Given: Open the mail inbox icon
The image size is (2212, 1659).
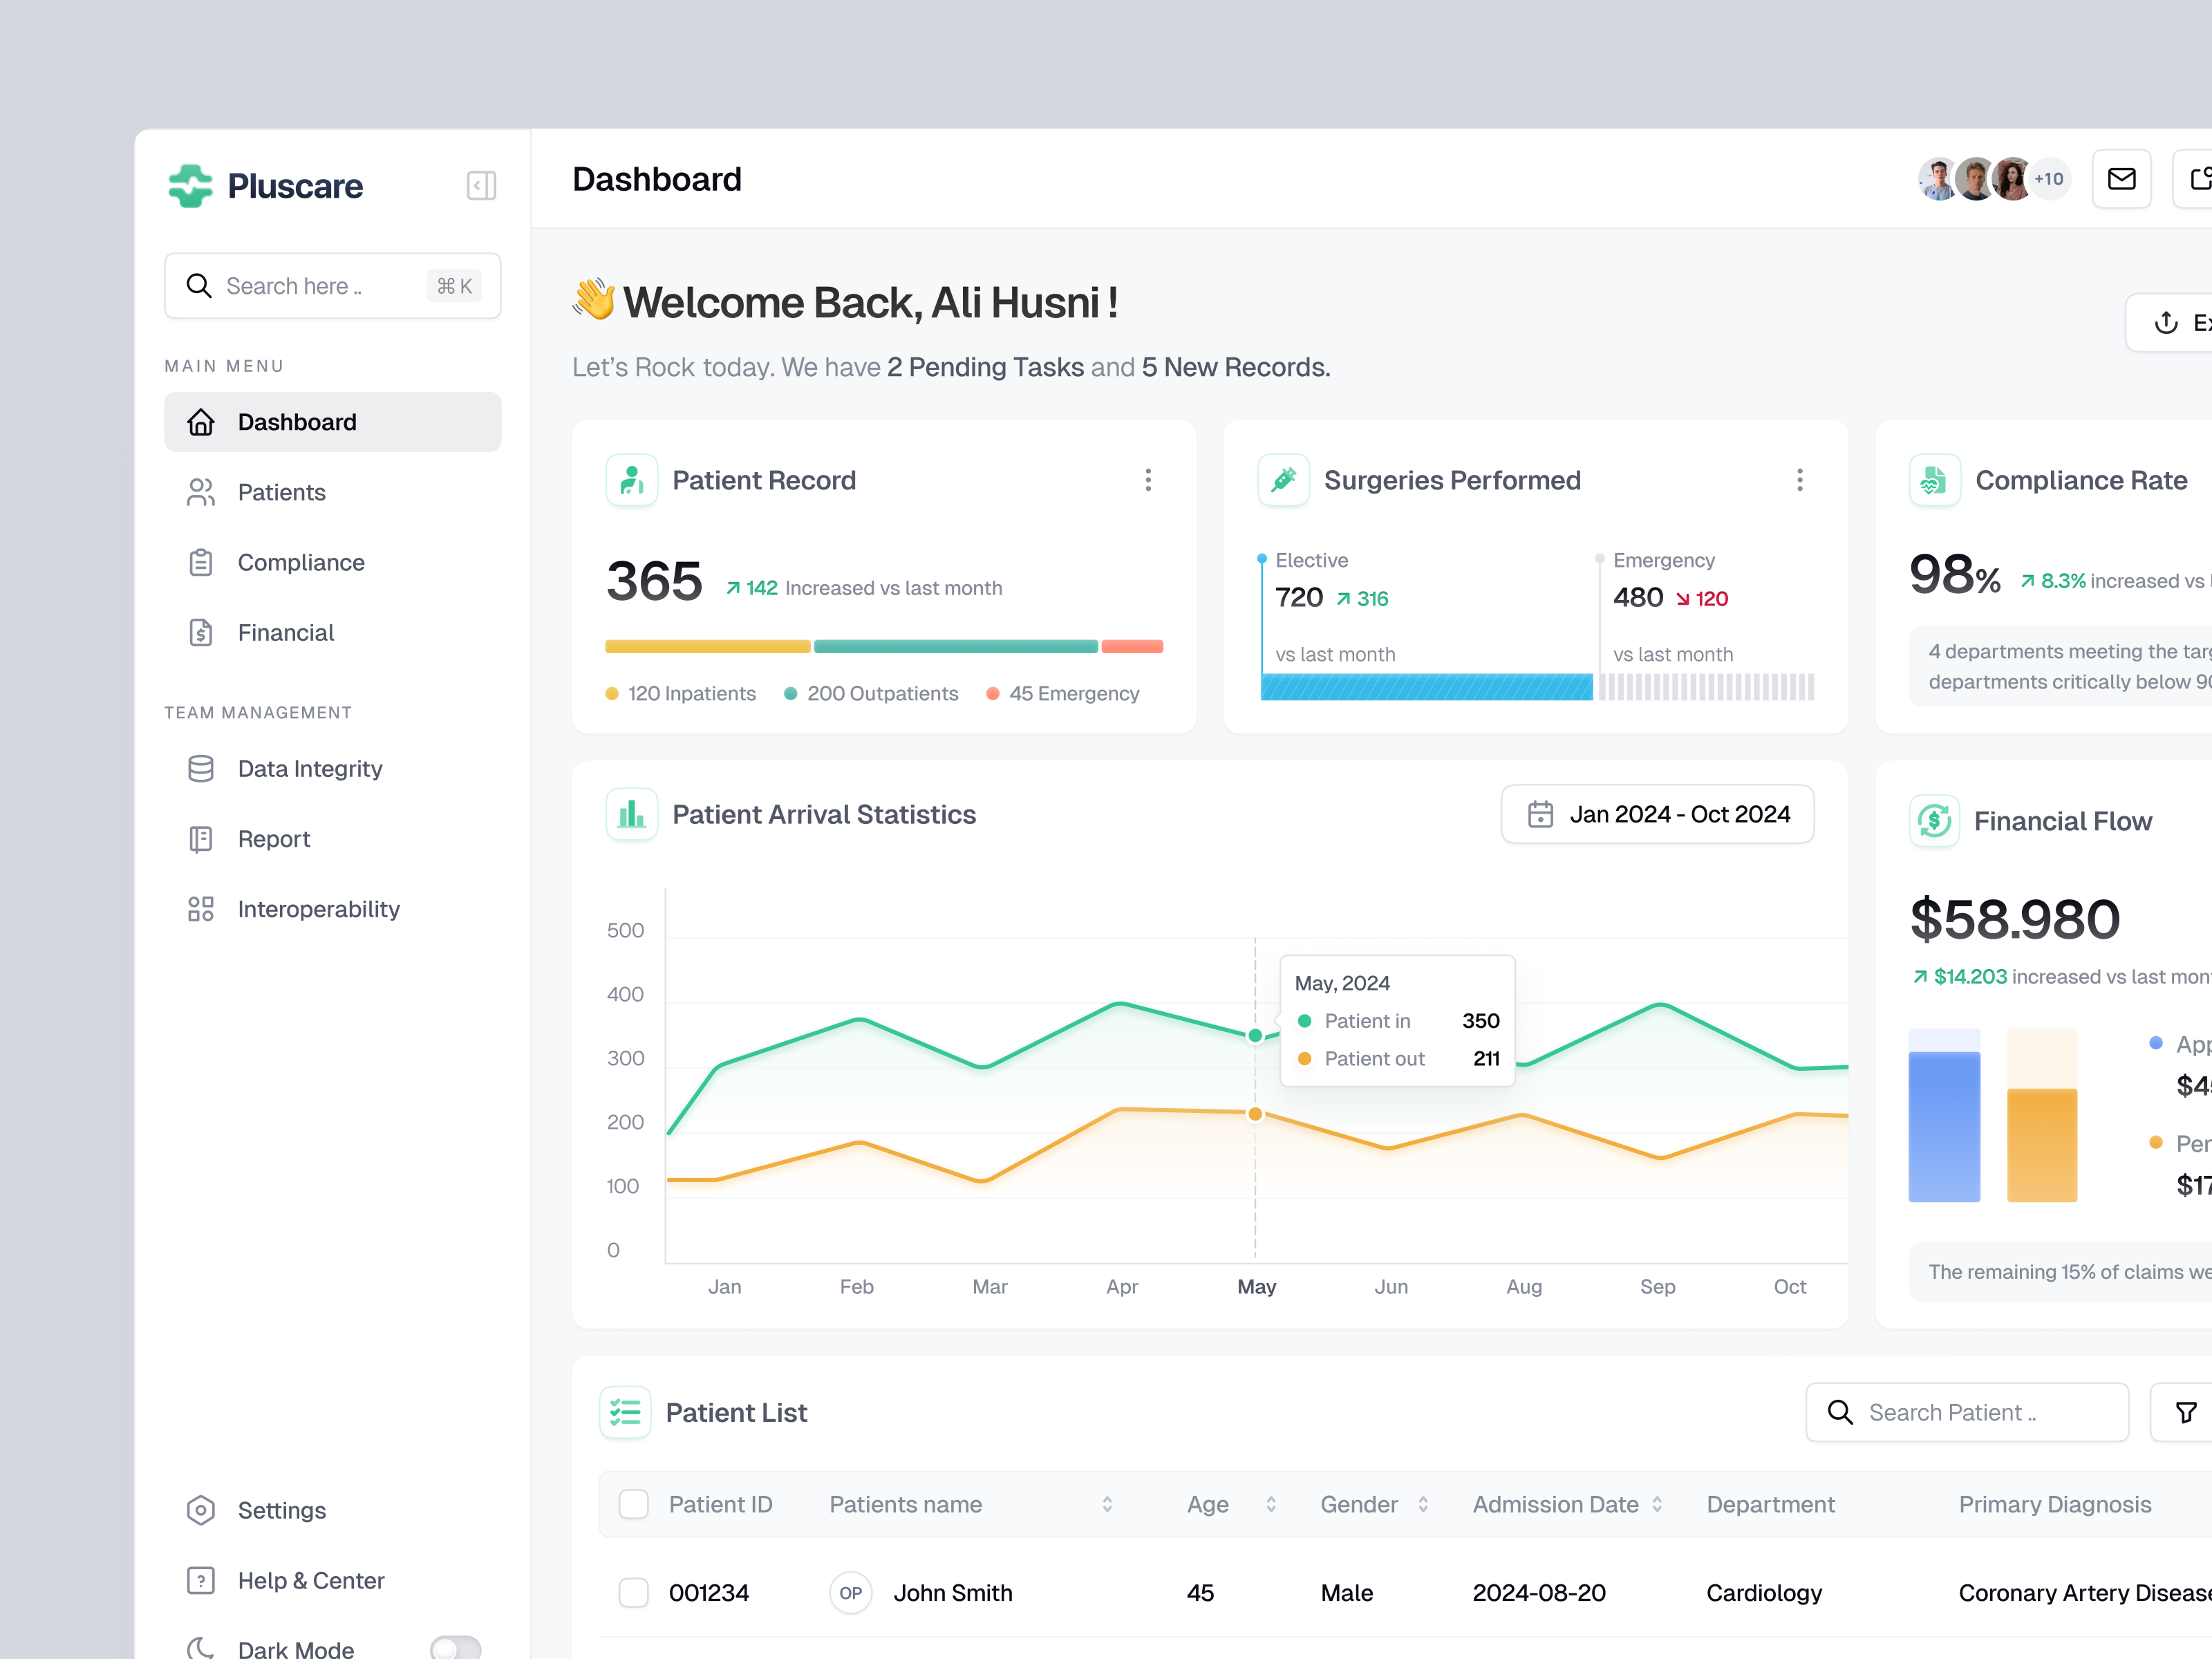Looking at the screenshot, I should click(2122, 178).
